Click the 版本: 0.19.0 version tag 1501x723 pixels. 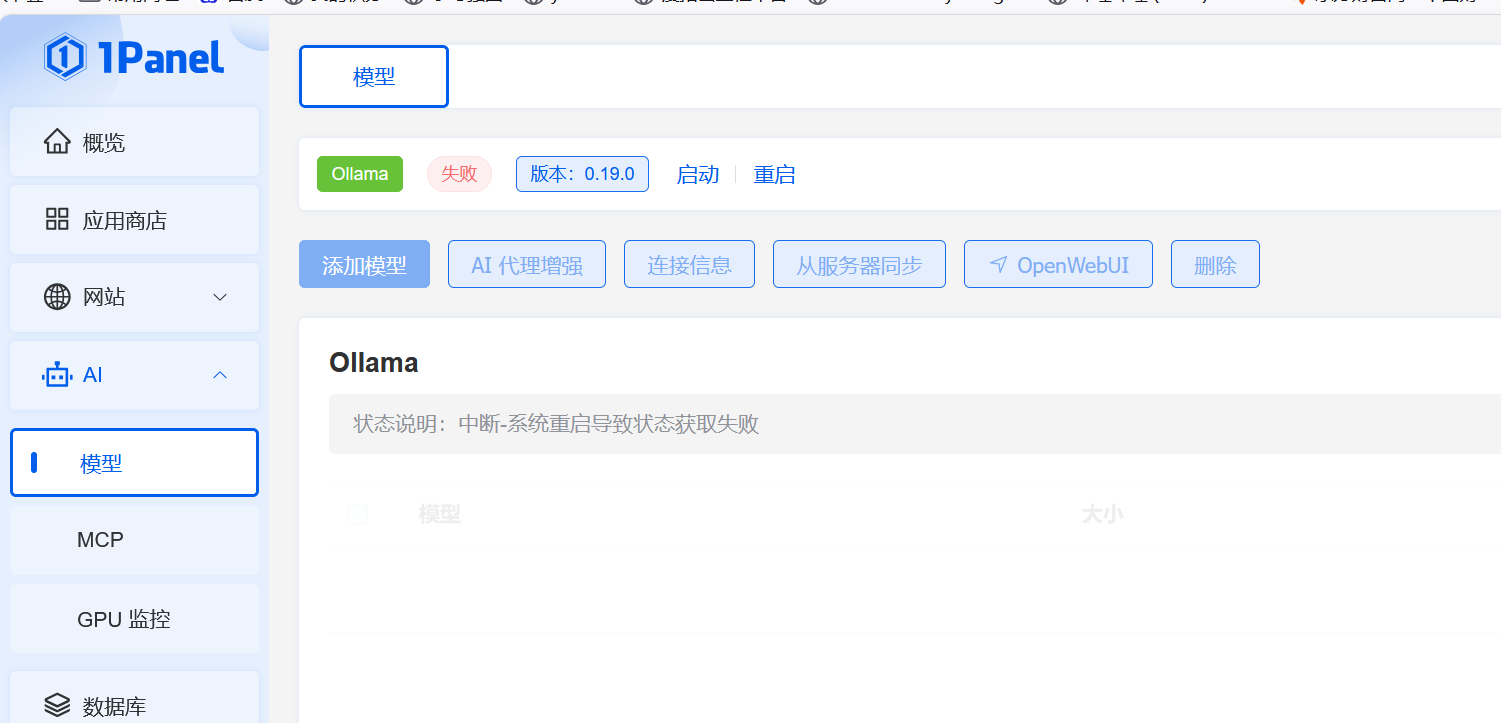[582, 174]
